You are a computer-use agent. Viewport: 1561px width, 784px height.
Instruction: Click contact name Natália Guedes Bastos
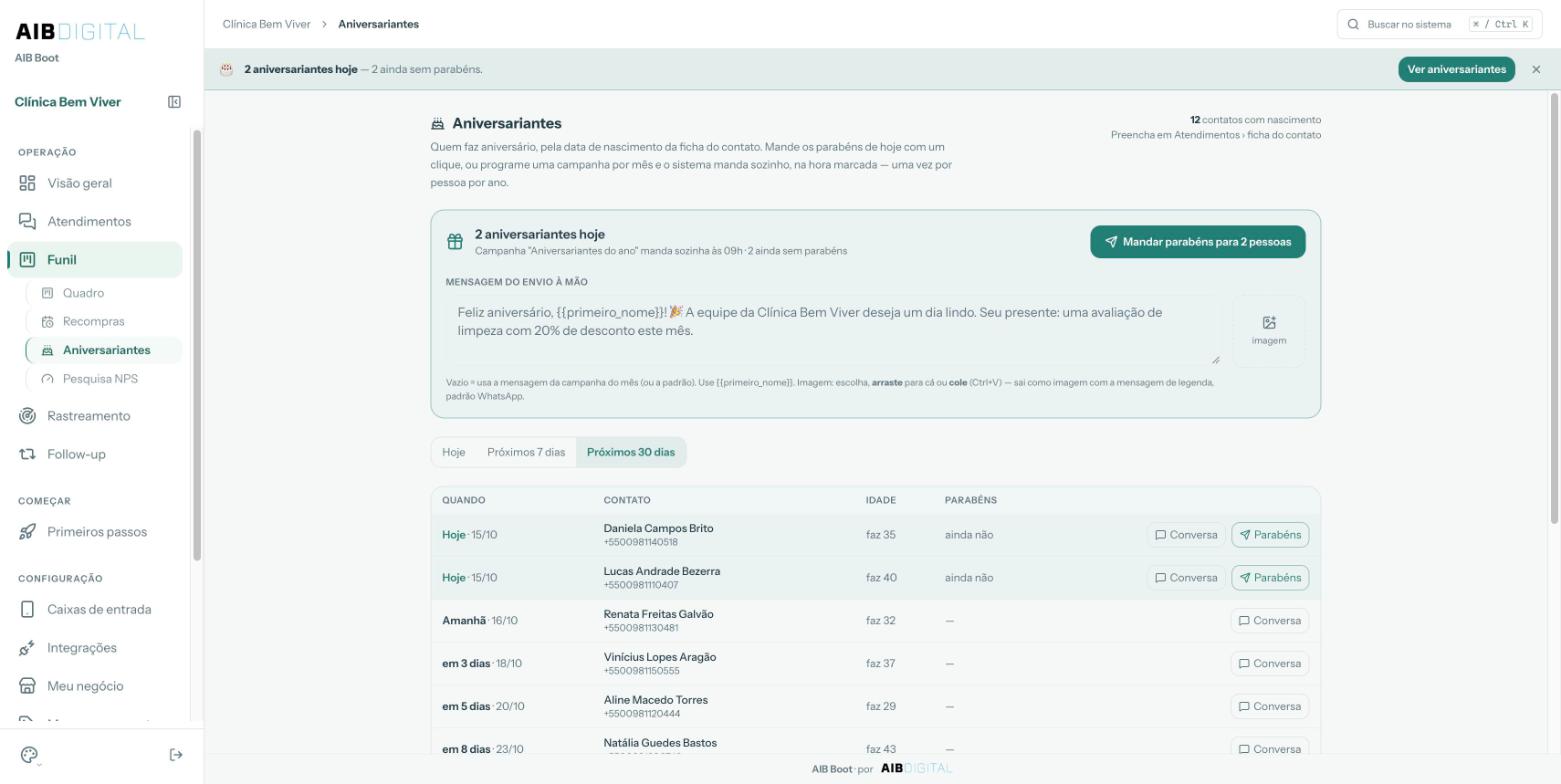pos(660,743)
